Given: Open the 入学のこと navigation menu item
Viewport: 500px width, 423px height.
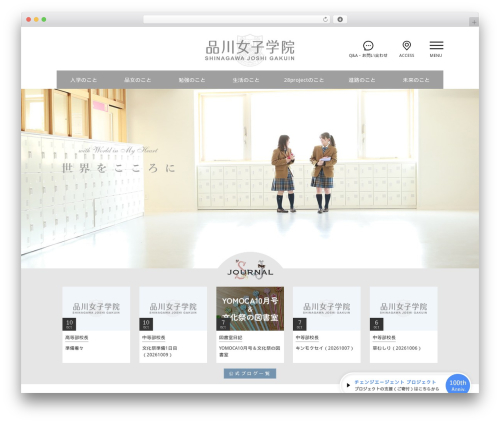Looking at the screenshot, I should 84,80.
